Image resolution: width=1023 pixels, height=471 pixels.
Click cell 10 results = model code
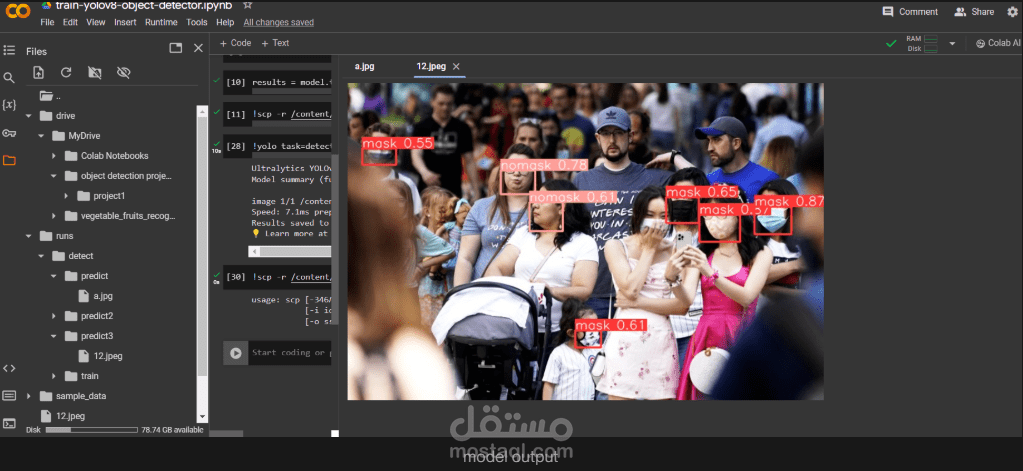[291, 82]
